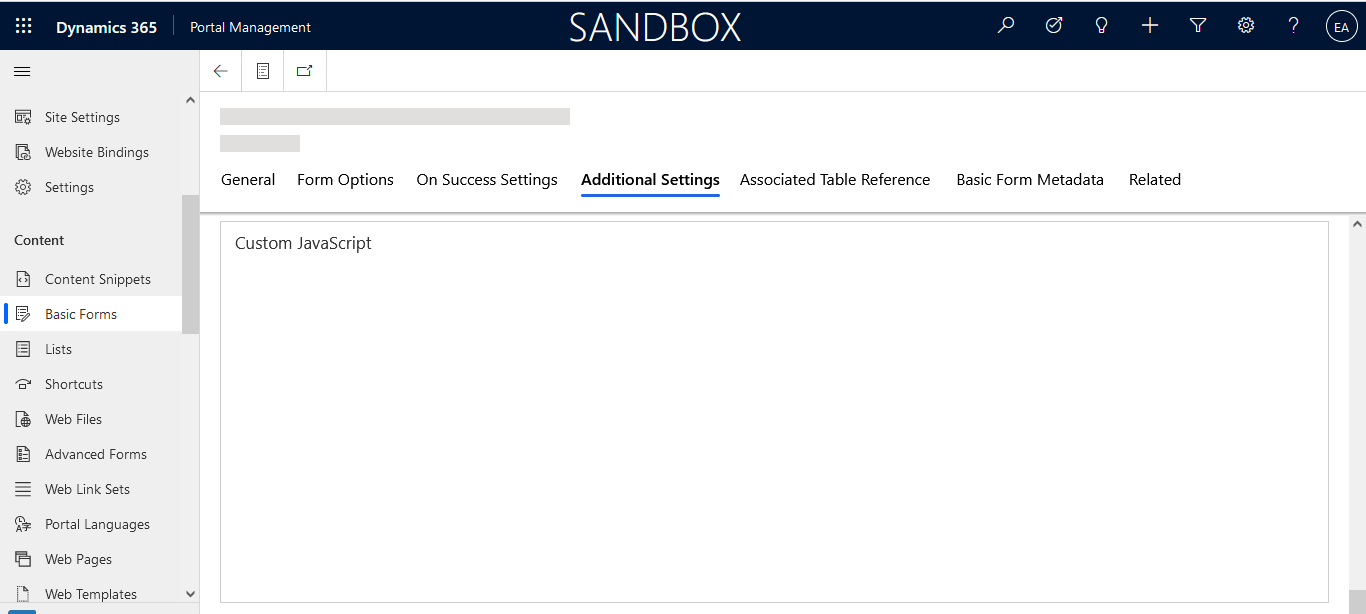The height and width of the screenshot is (614, 1366).
Task: Open Web Link Sets in sidebar
Action: click(x=91, y=489)
